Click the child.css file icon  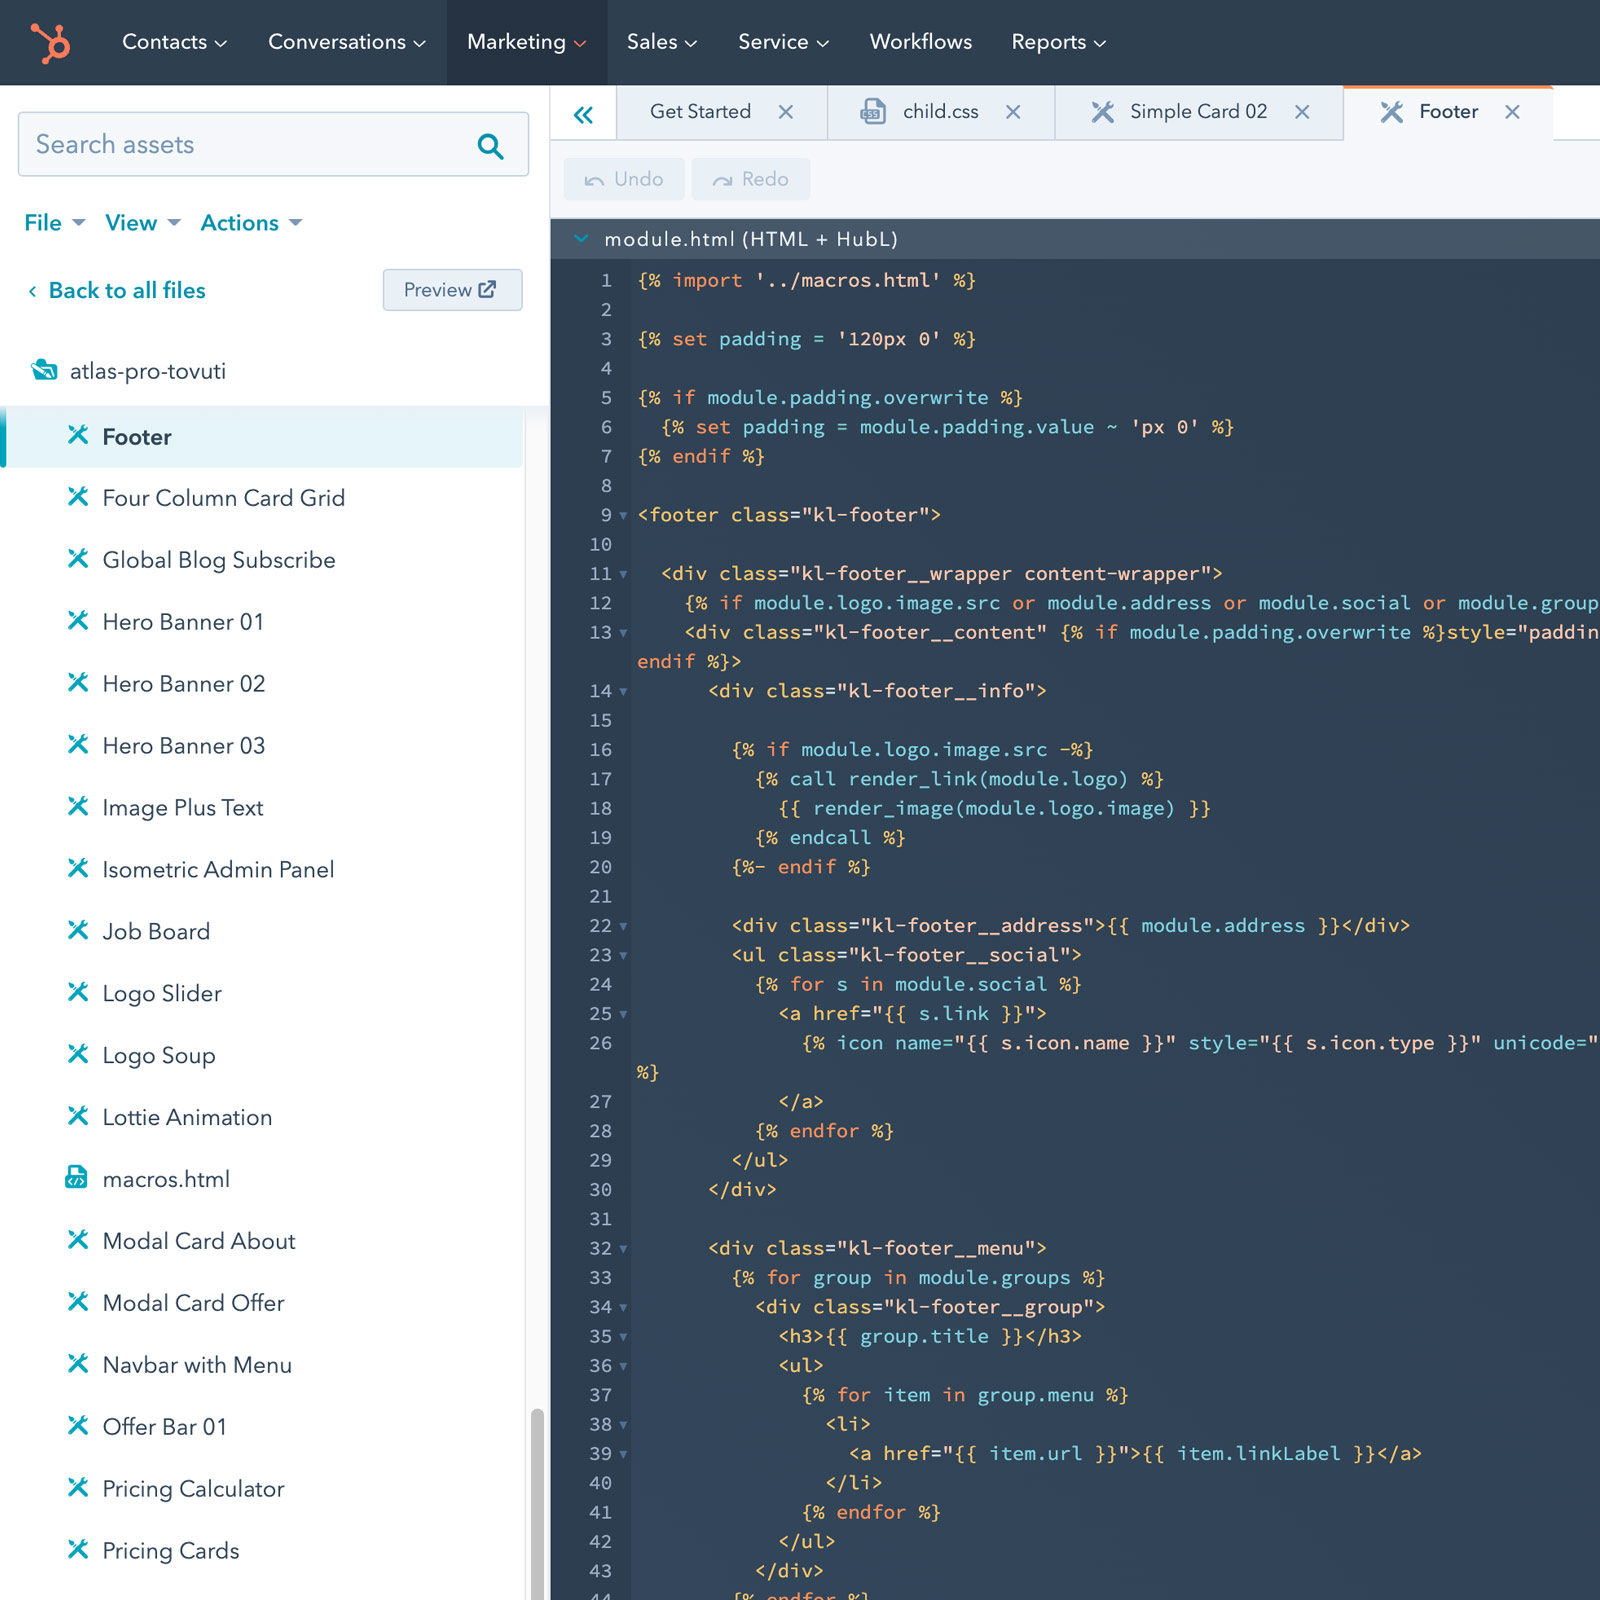(873, 112)
